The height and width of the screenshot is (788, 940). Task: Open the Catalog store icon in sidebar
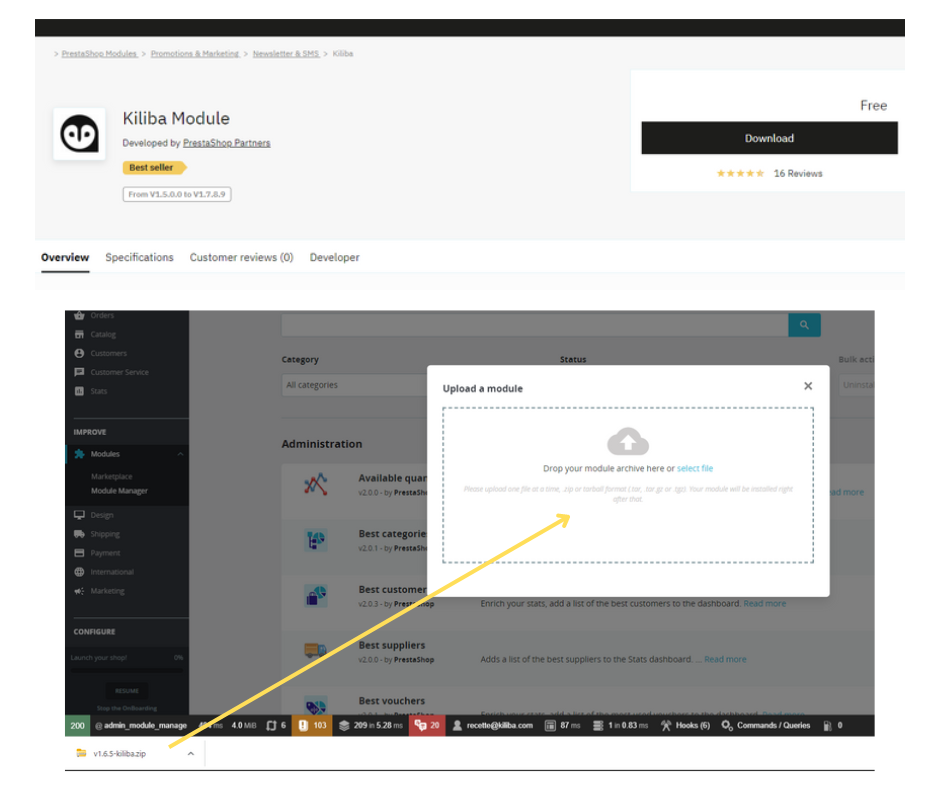tap(79, 335)
